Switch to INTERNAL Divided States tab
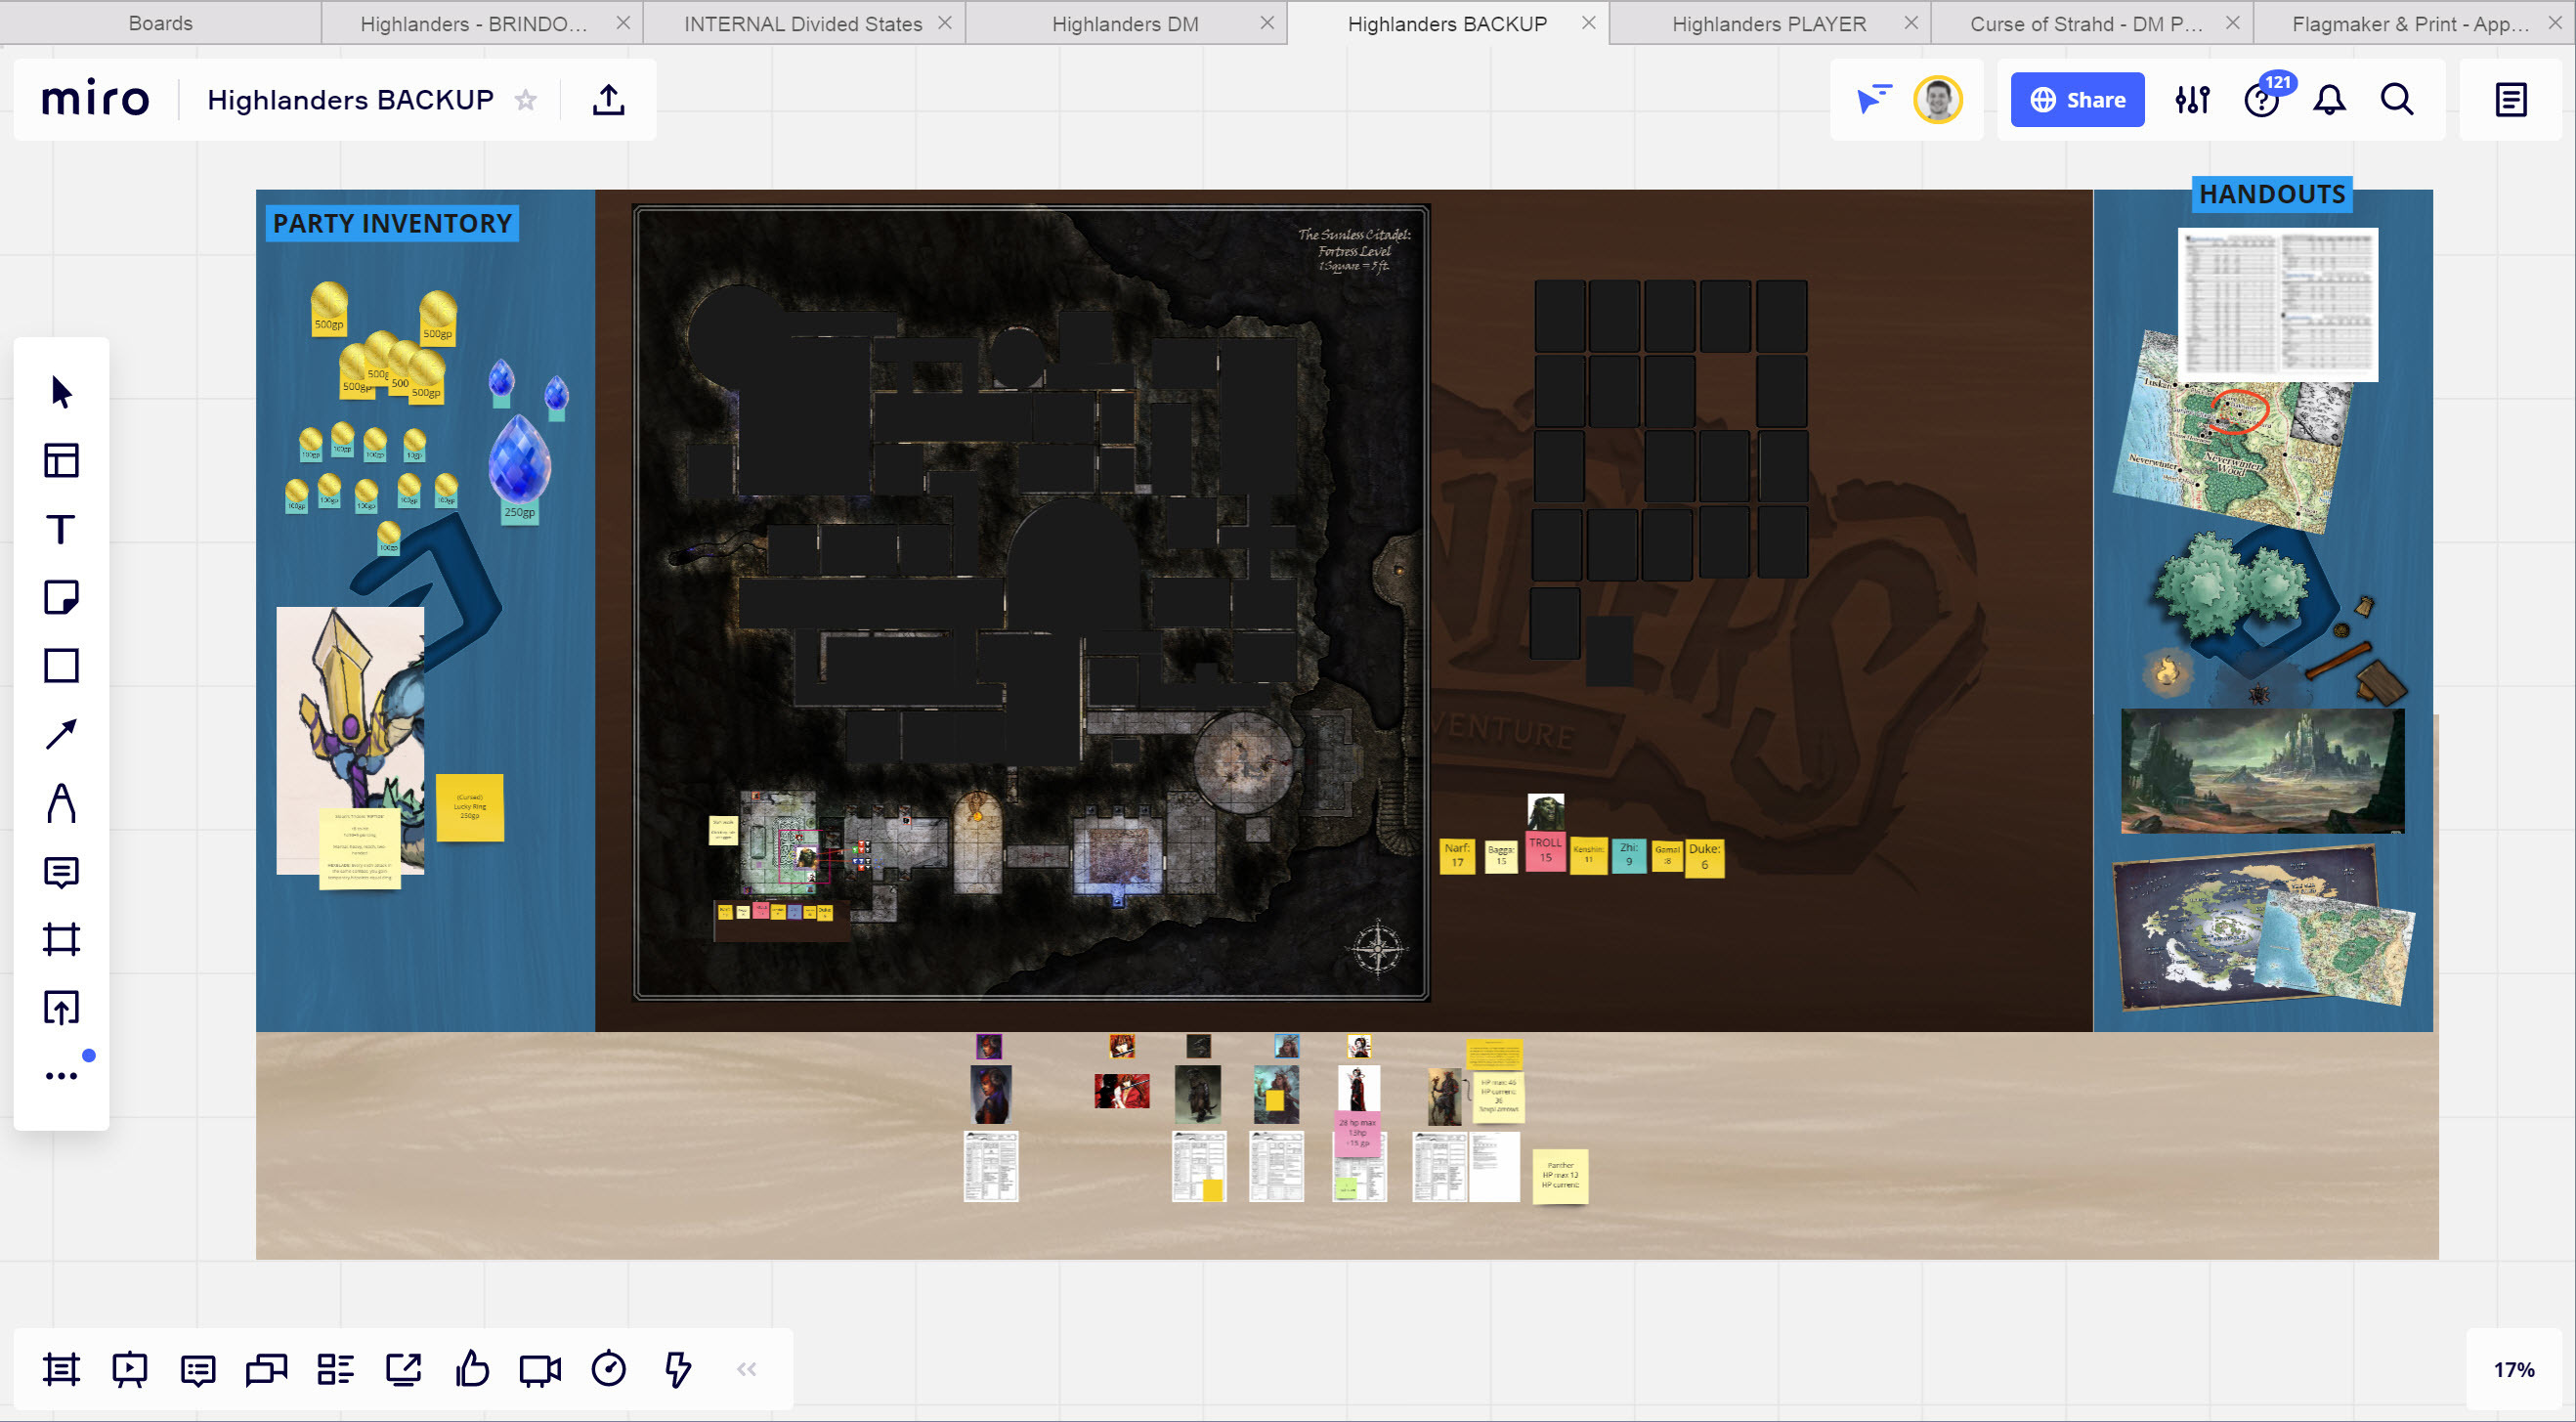The image size is (2576, 1422). (x=802, y=23)
